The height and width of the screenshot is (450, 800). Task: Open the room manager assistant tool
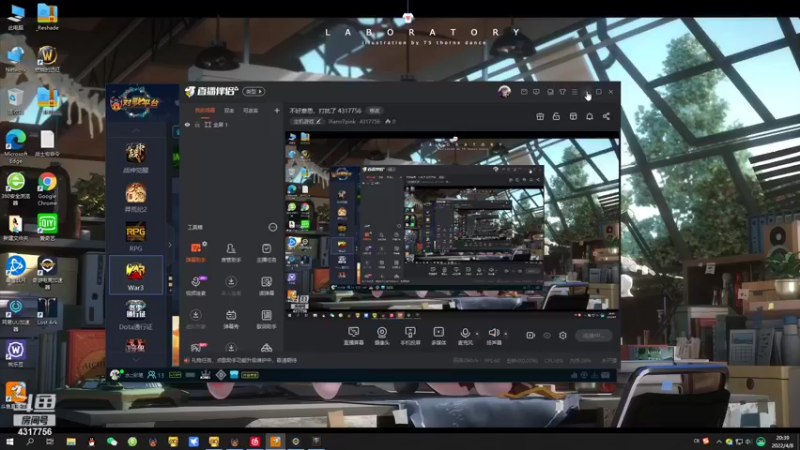(x=231, y=252)
